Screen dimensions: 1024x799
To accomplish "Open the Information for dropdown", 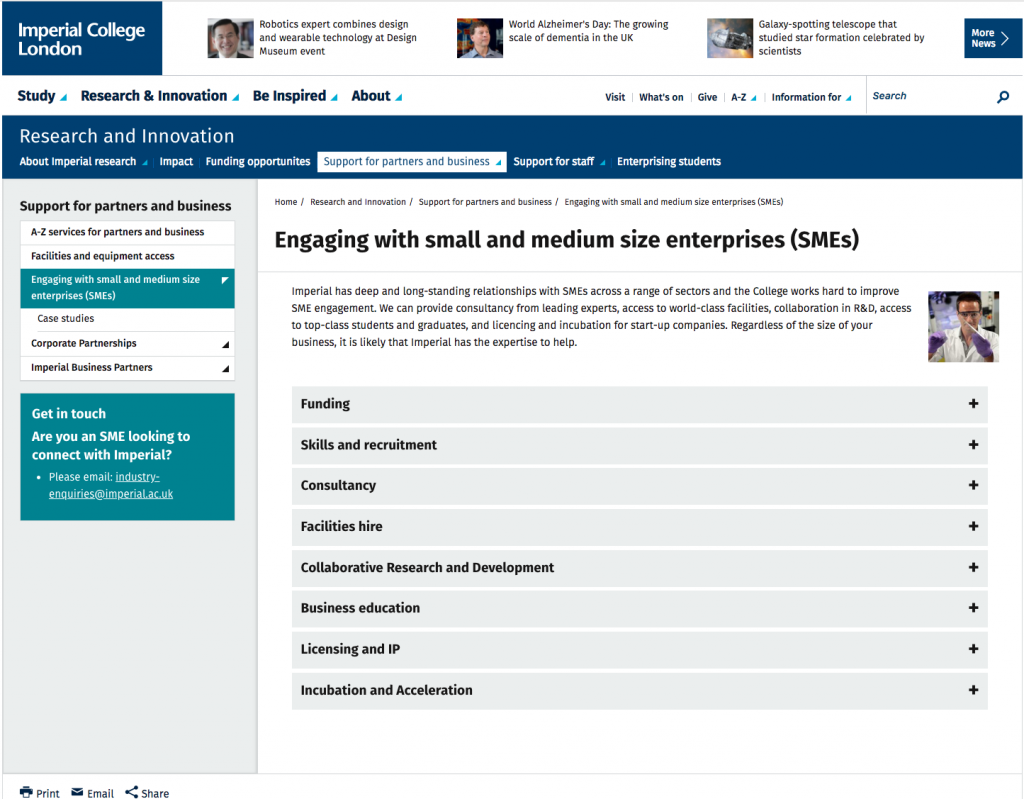I will pos(811,97).
